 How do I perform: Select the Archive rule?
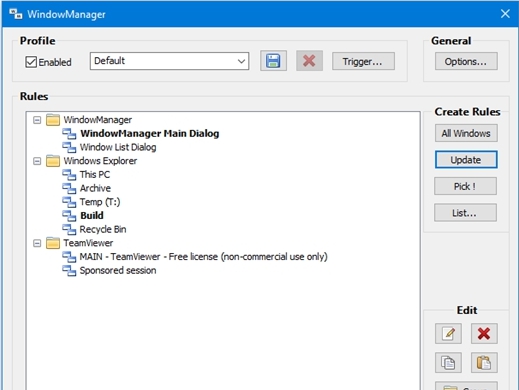(95, 188)
